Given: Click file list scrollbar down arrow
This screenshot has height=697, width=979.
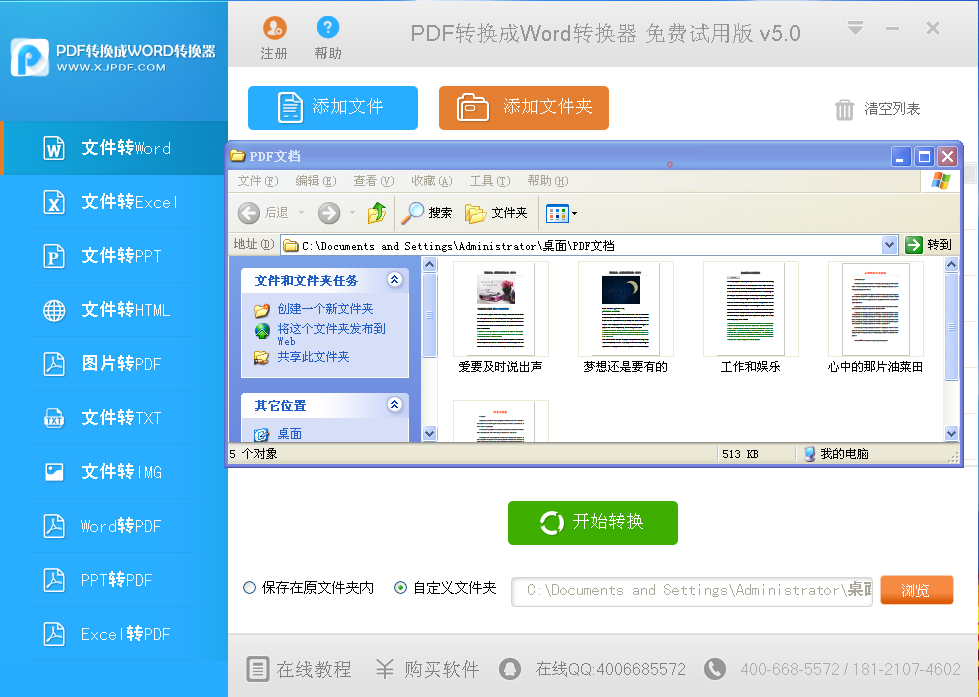Looking at the screenshot, I should tap(951, 433).
